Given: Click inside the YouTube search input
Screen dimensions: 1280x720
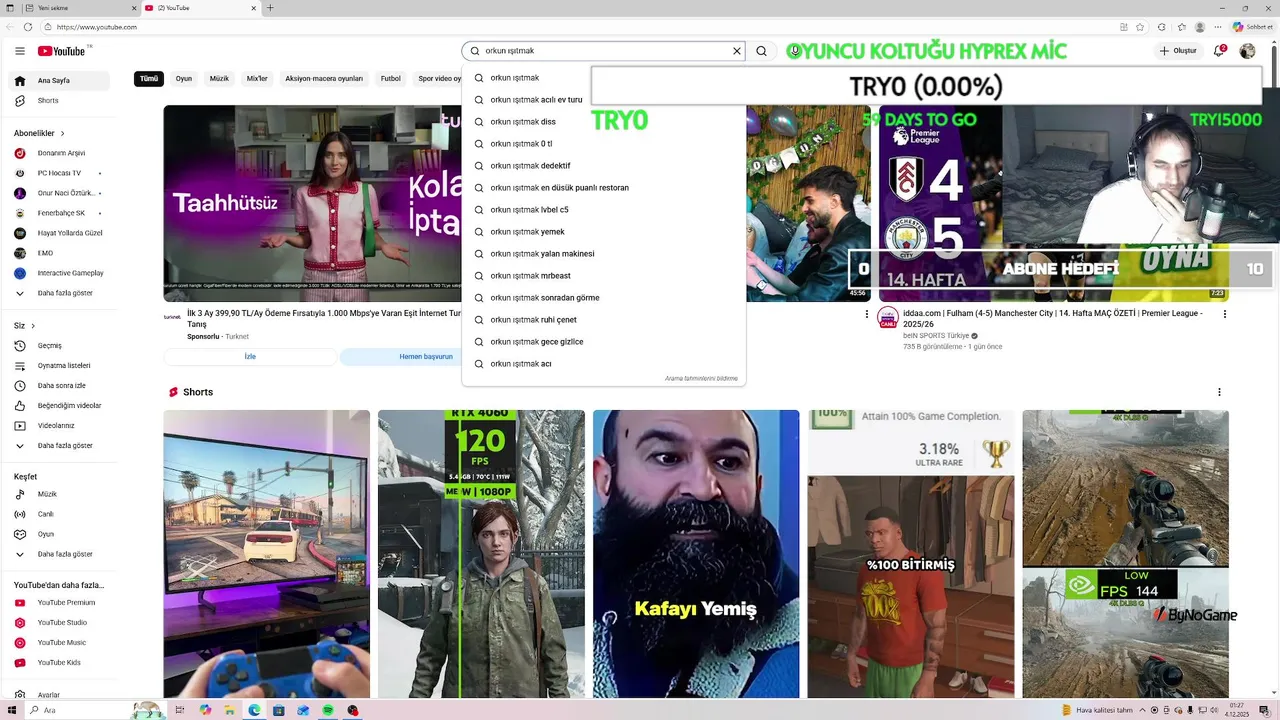Looking at the screenshot, I should pos(605,51).
